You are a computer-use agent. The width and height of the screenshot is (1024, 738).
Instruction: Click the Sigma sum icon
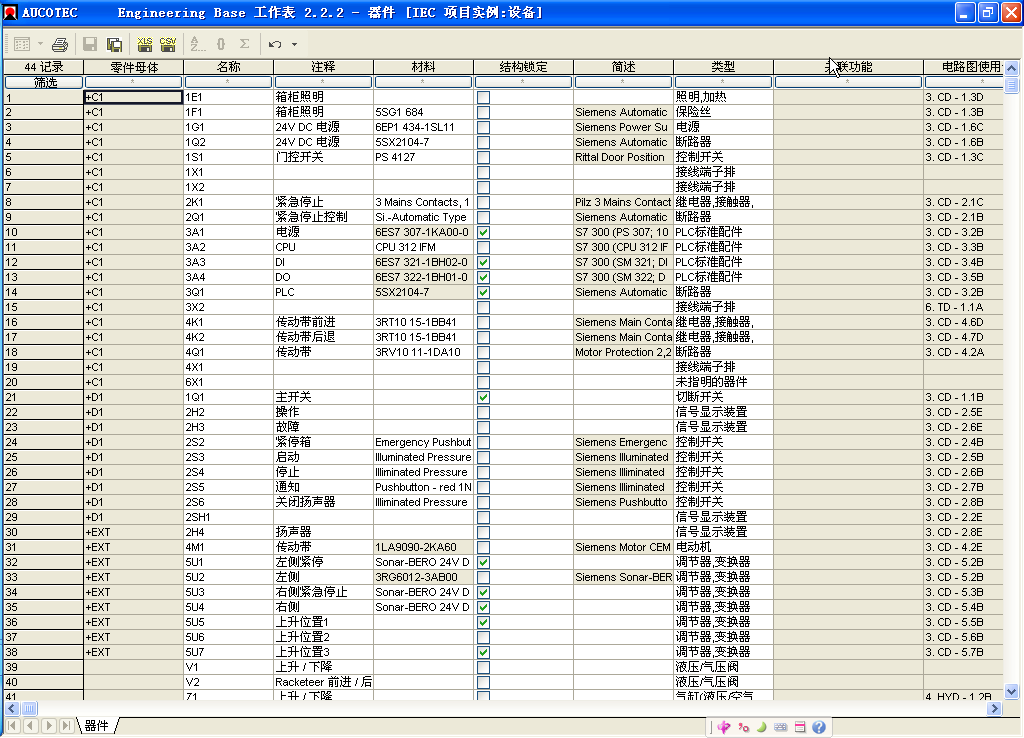(x=245, y=44)
